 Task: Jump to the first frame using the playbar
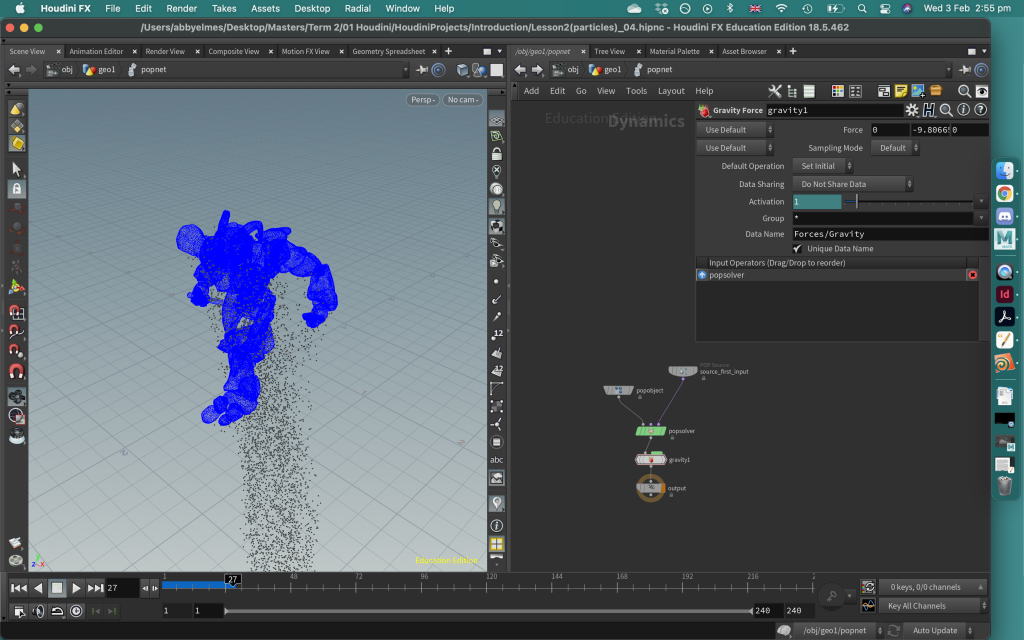tap(18, 589)
